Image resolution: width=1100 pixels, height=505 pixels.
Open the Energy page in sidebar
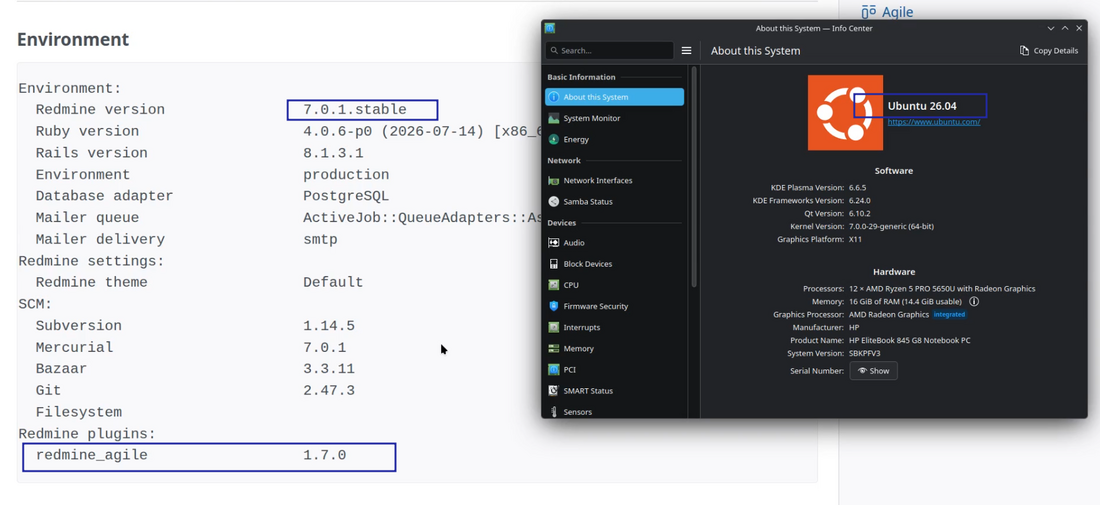pos(615,140)
